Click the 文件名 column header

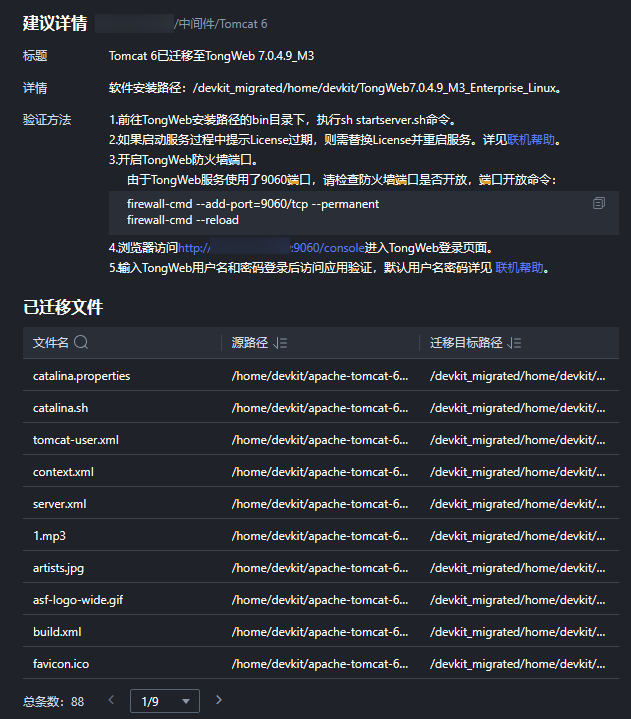[x=51, y=343]
